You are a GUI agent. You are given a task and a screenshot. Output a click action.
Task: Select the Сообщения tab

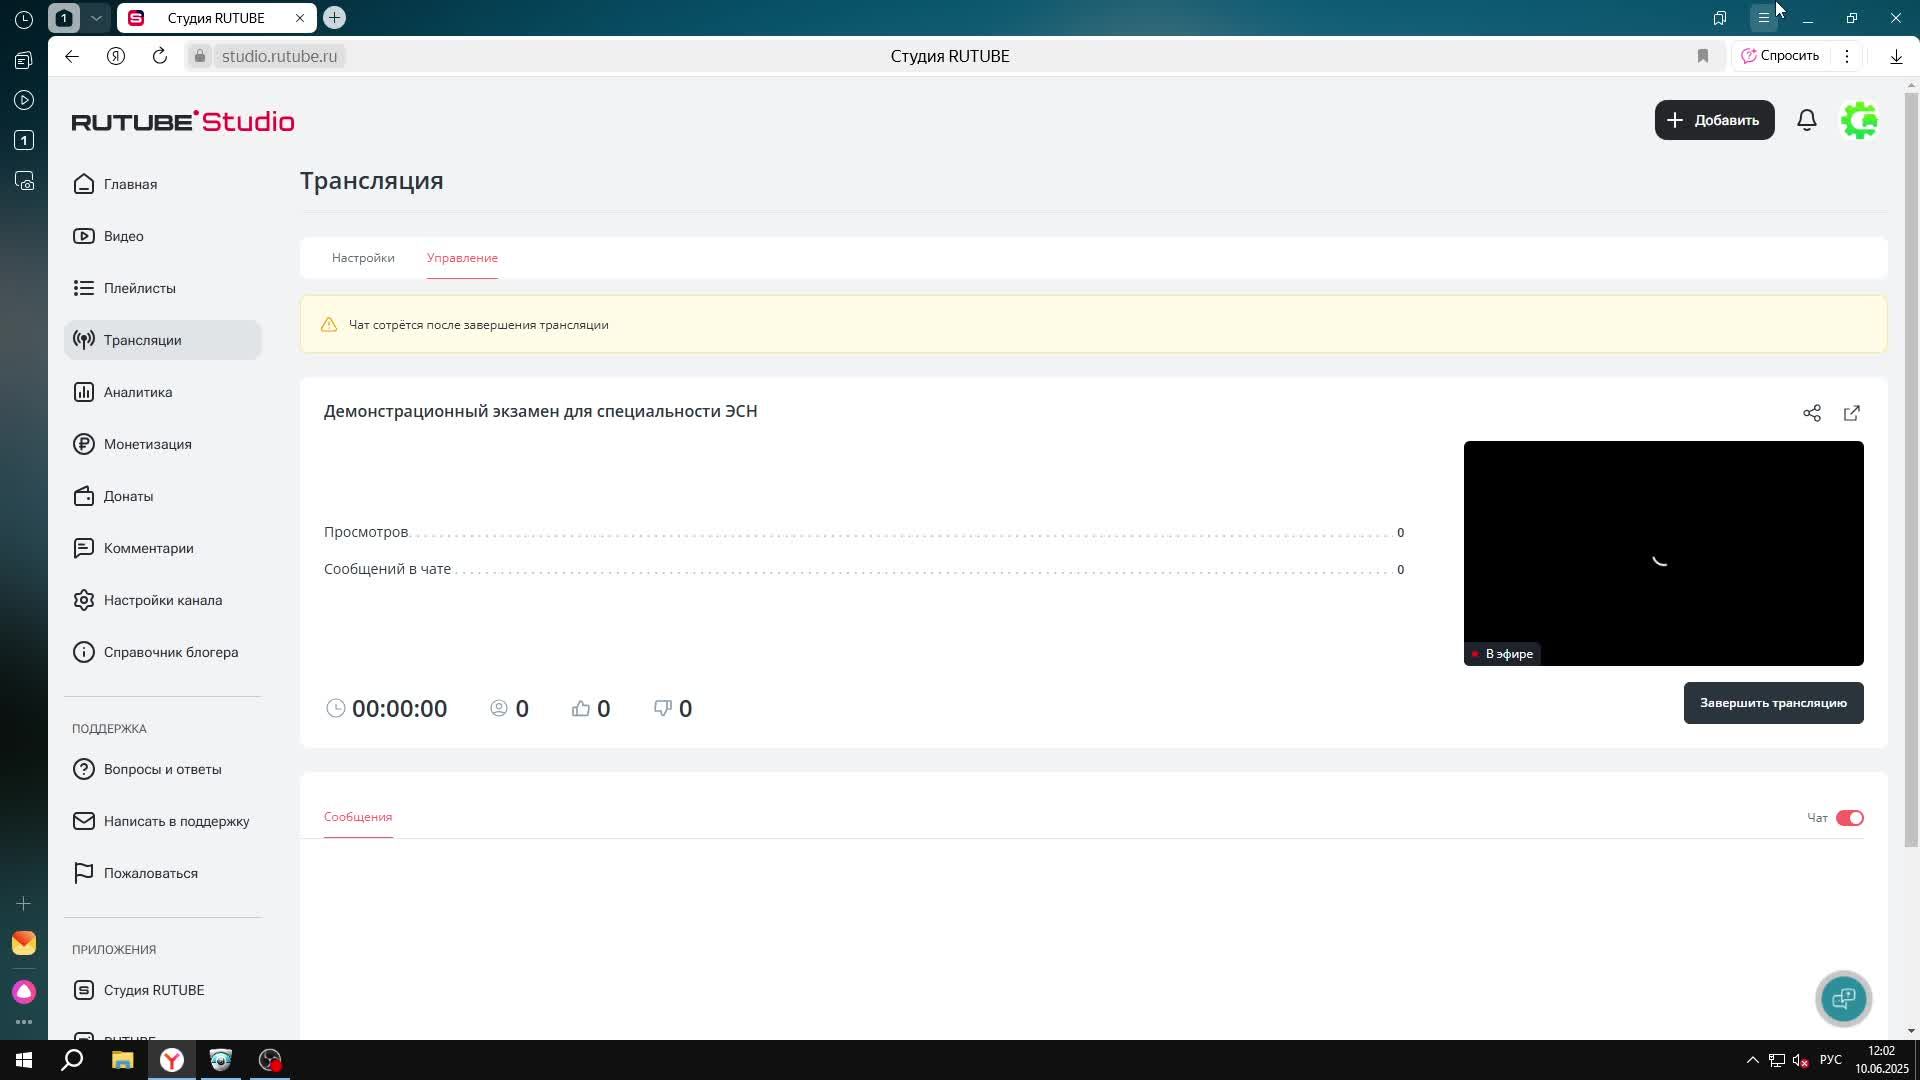point(358,817)
